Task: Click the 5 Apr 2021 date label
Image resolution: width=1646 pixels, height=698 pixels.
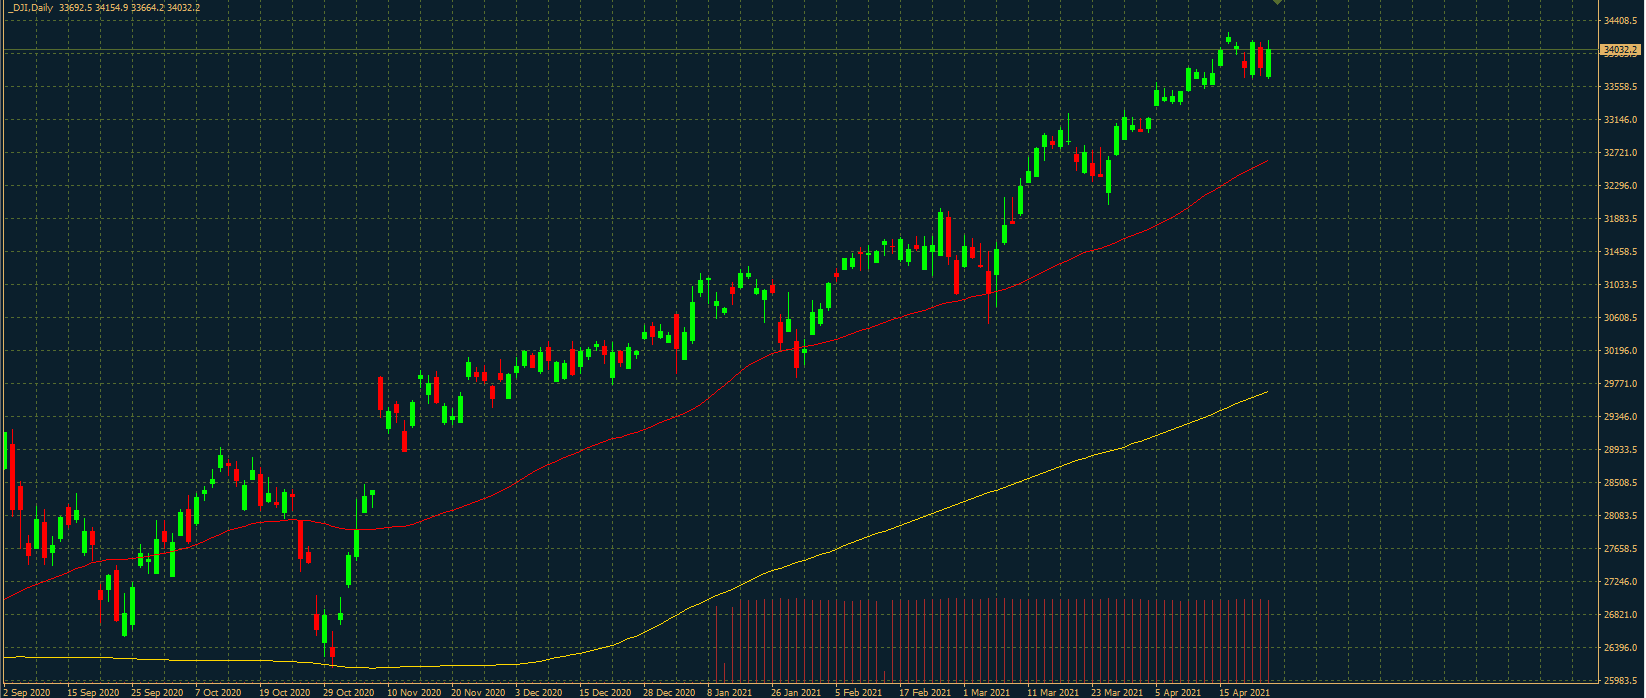Action: [x=1178, y=692]
